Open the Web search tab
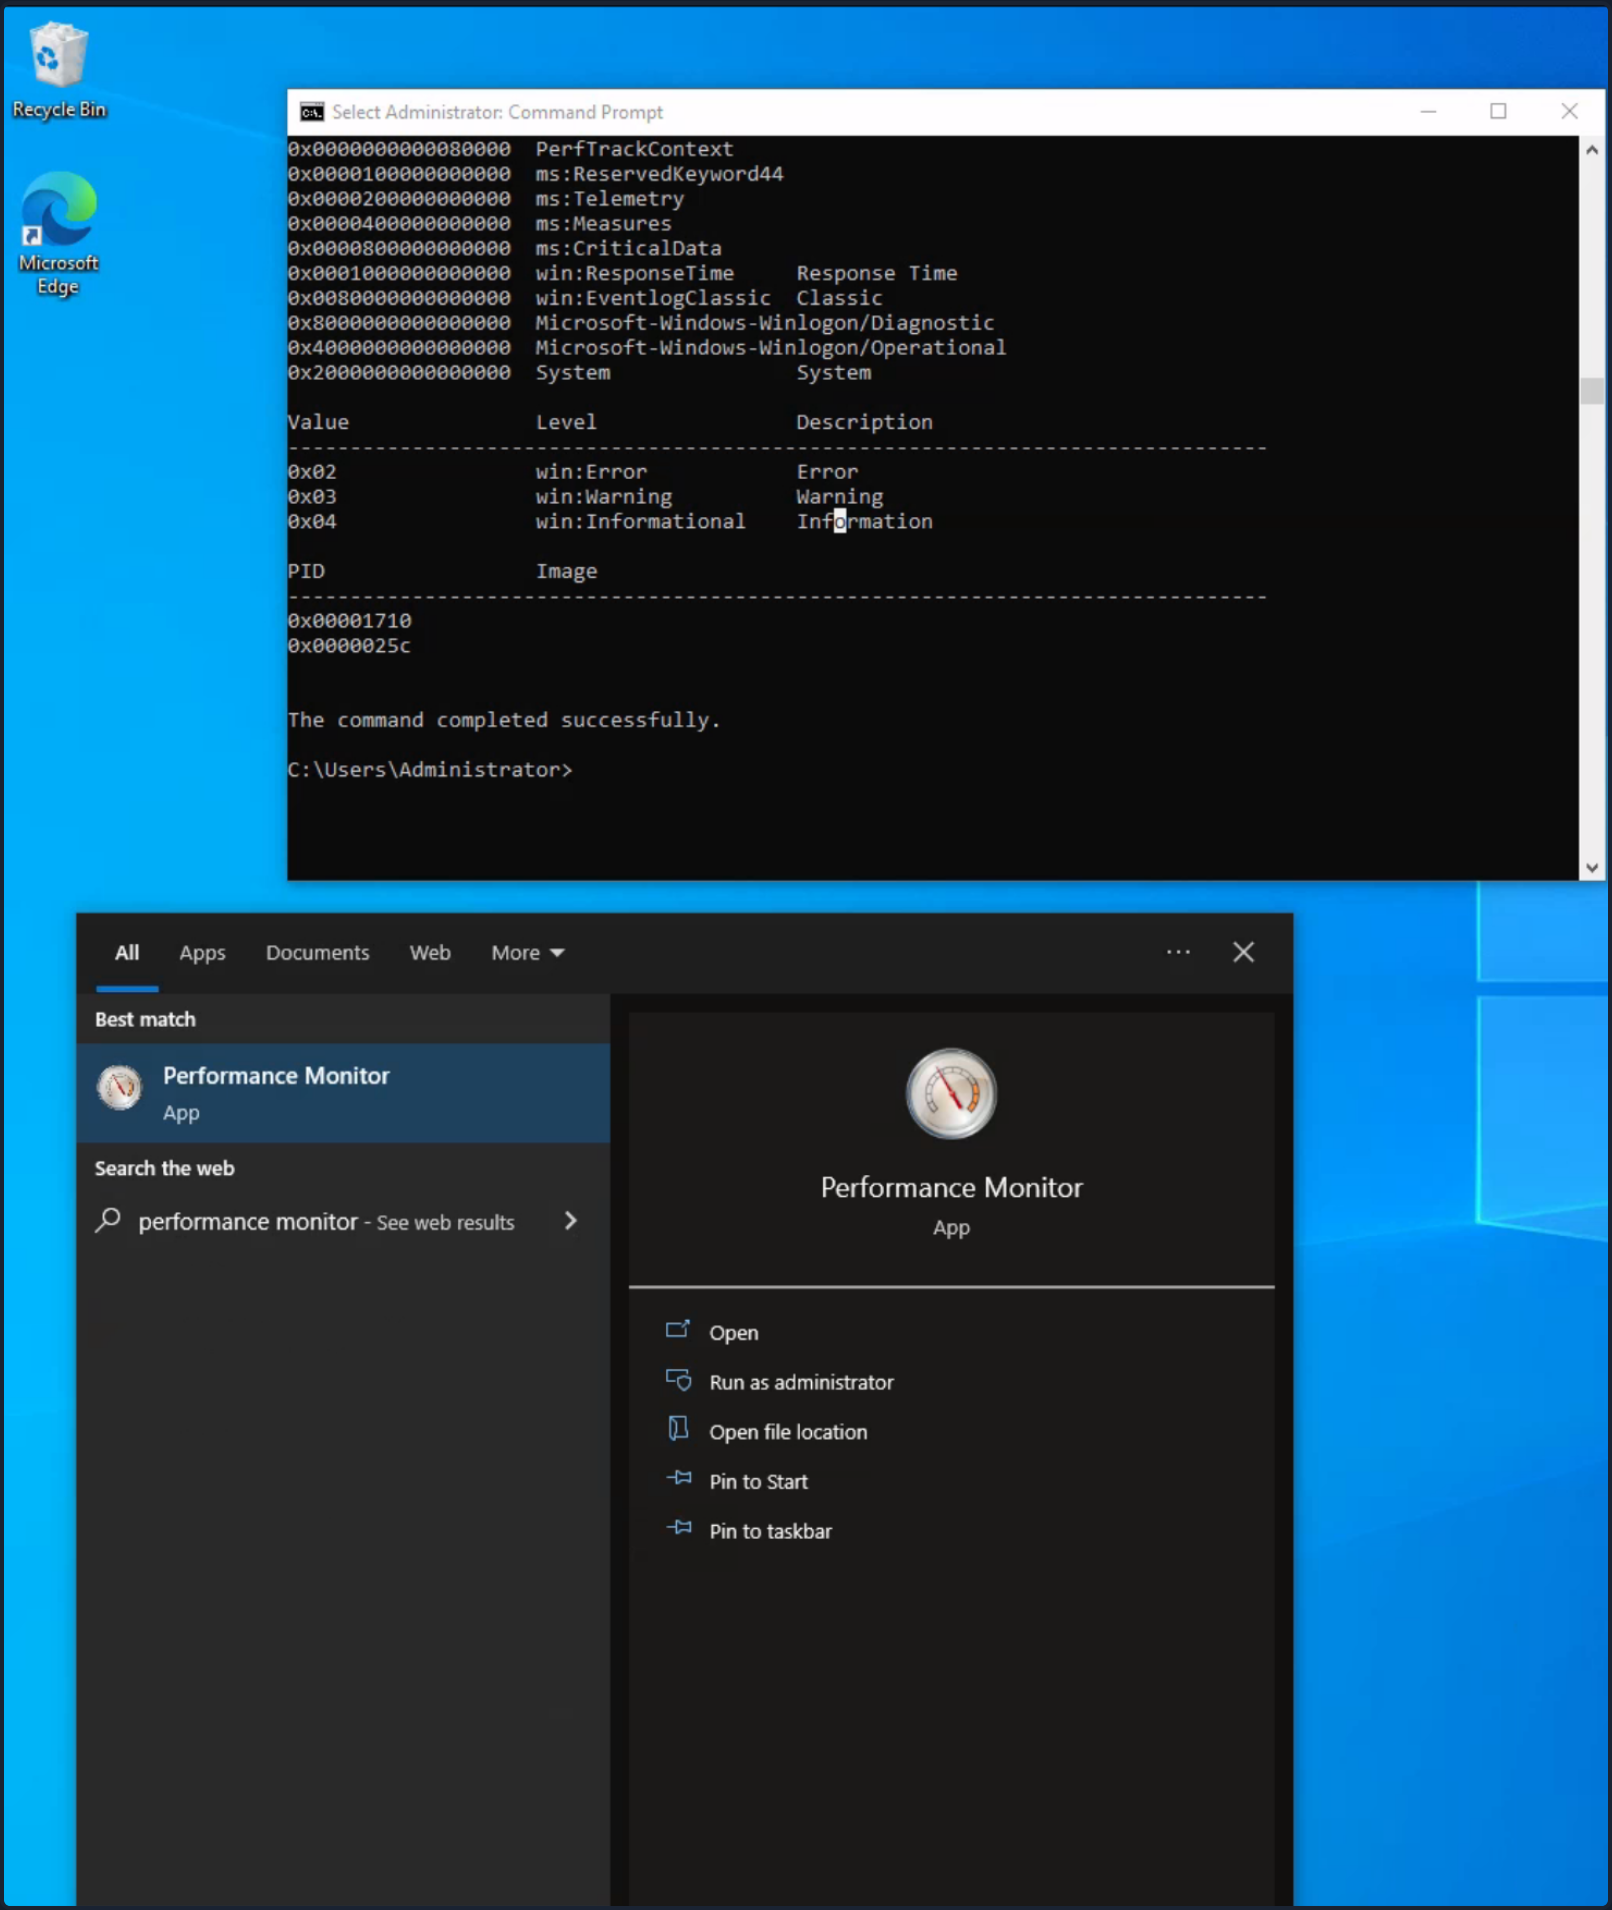1612x1910 pixels. (429, 952)
